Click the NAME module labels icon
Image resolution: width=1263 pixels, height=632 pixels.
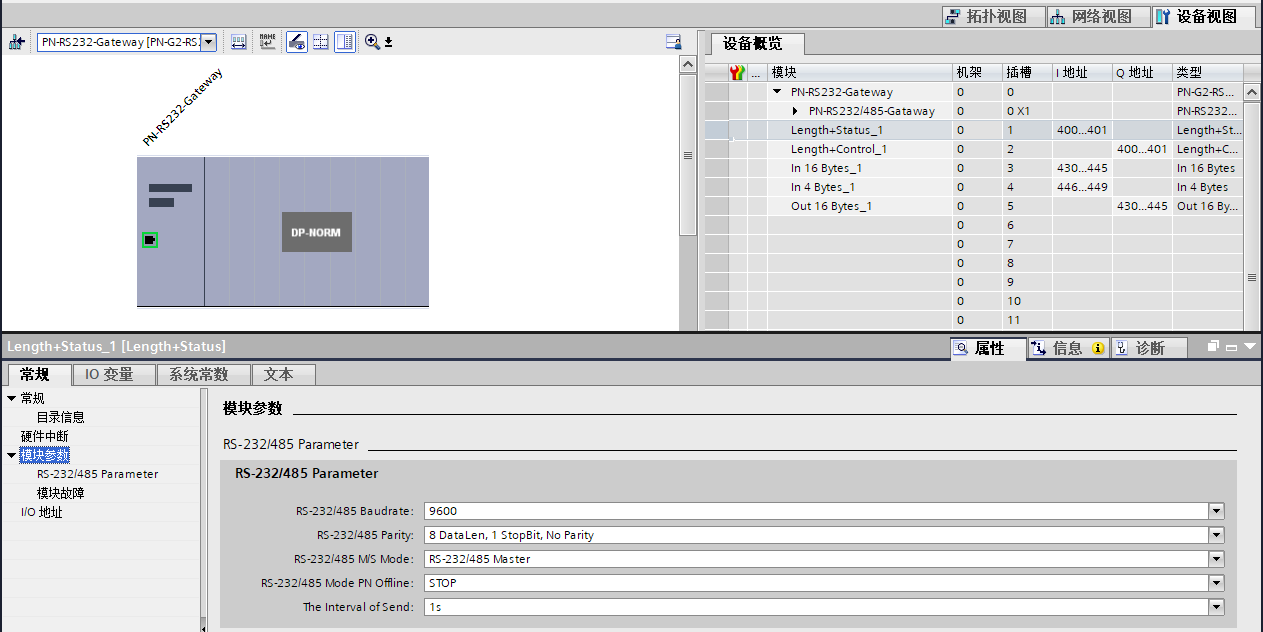click(x=267, y=42)
